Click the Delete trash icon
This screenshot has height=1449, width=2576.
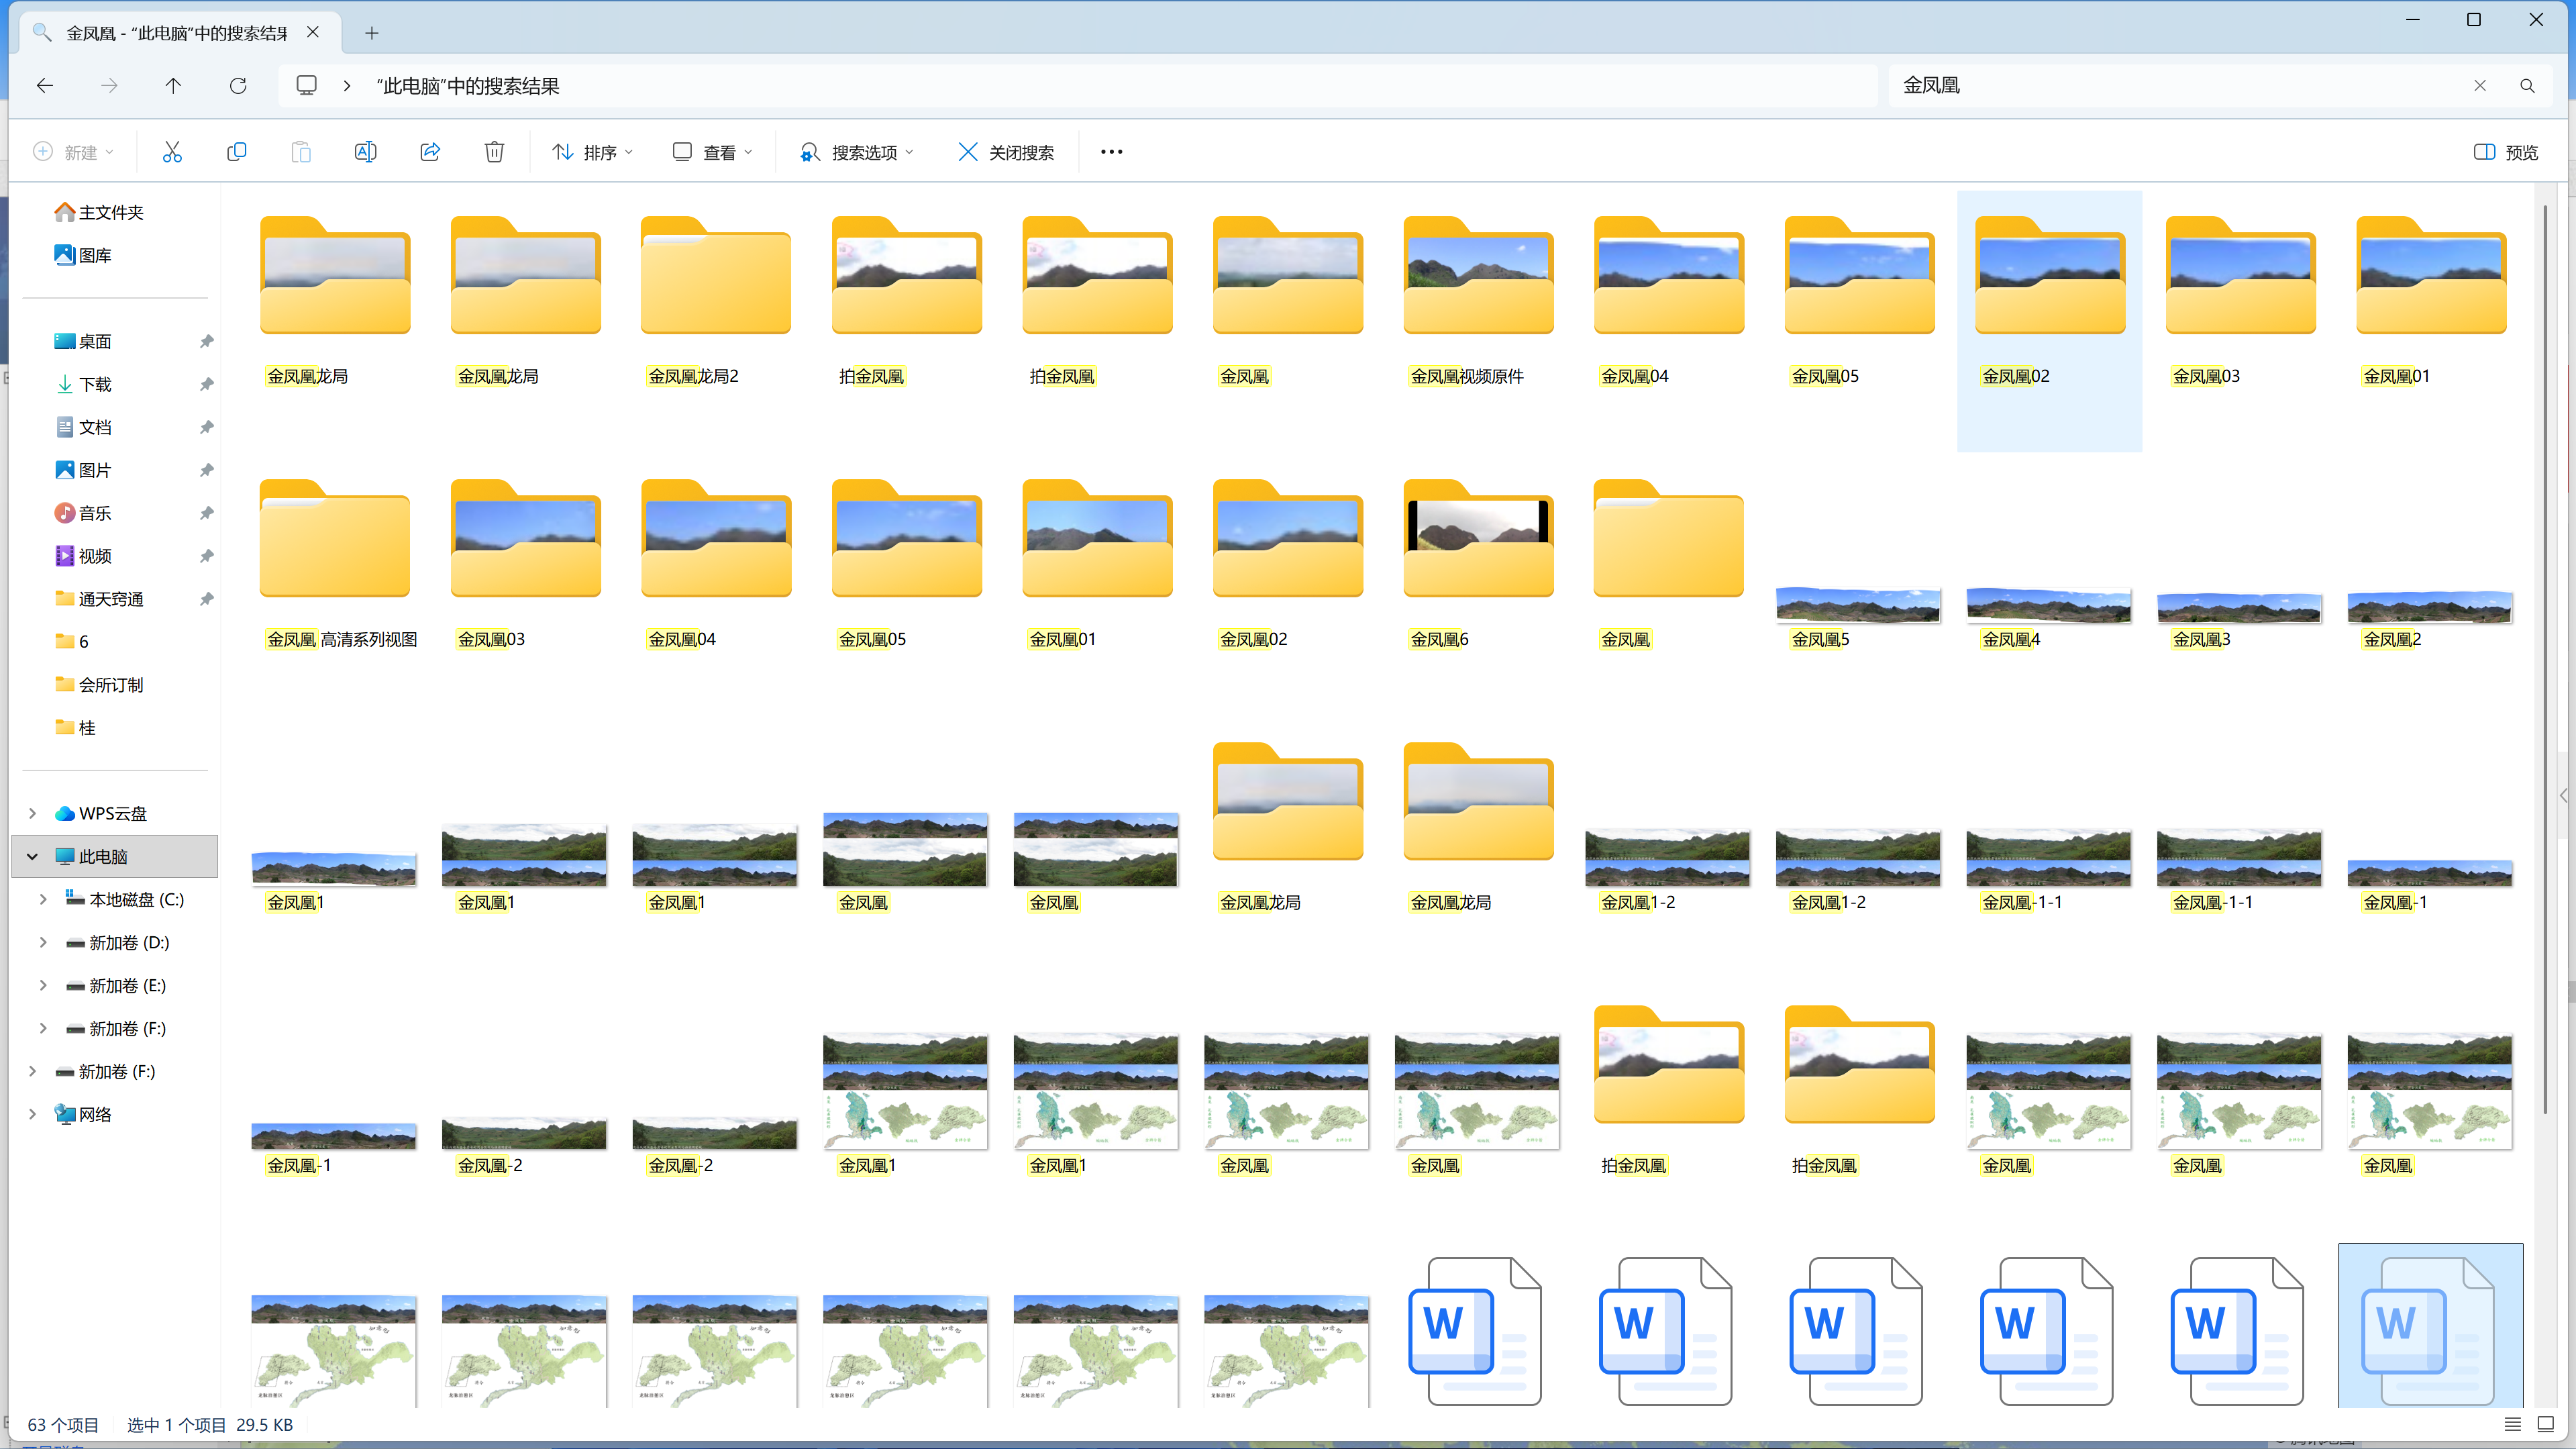494,152
